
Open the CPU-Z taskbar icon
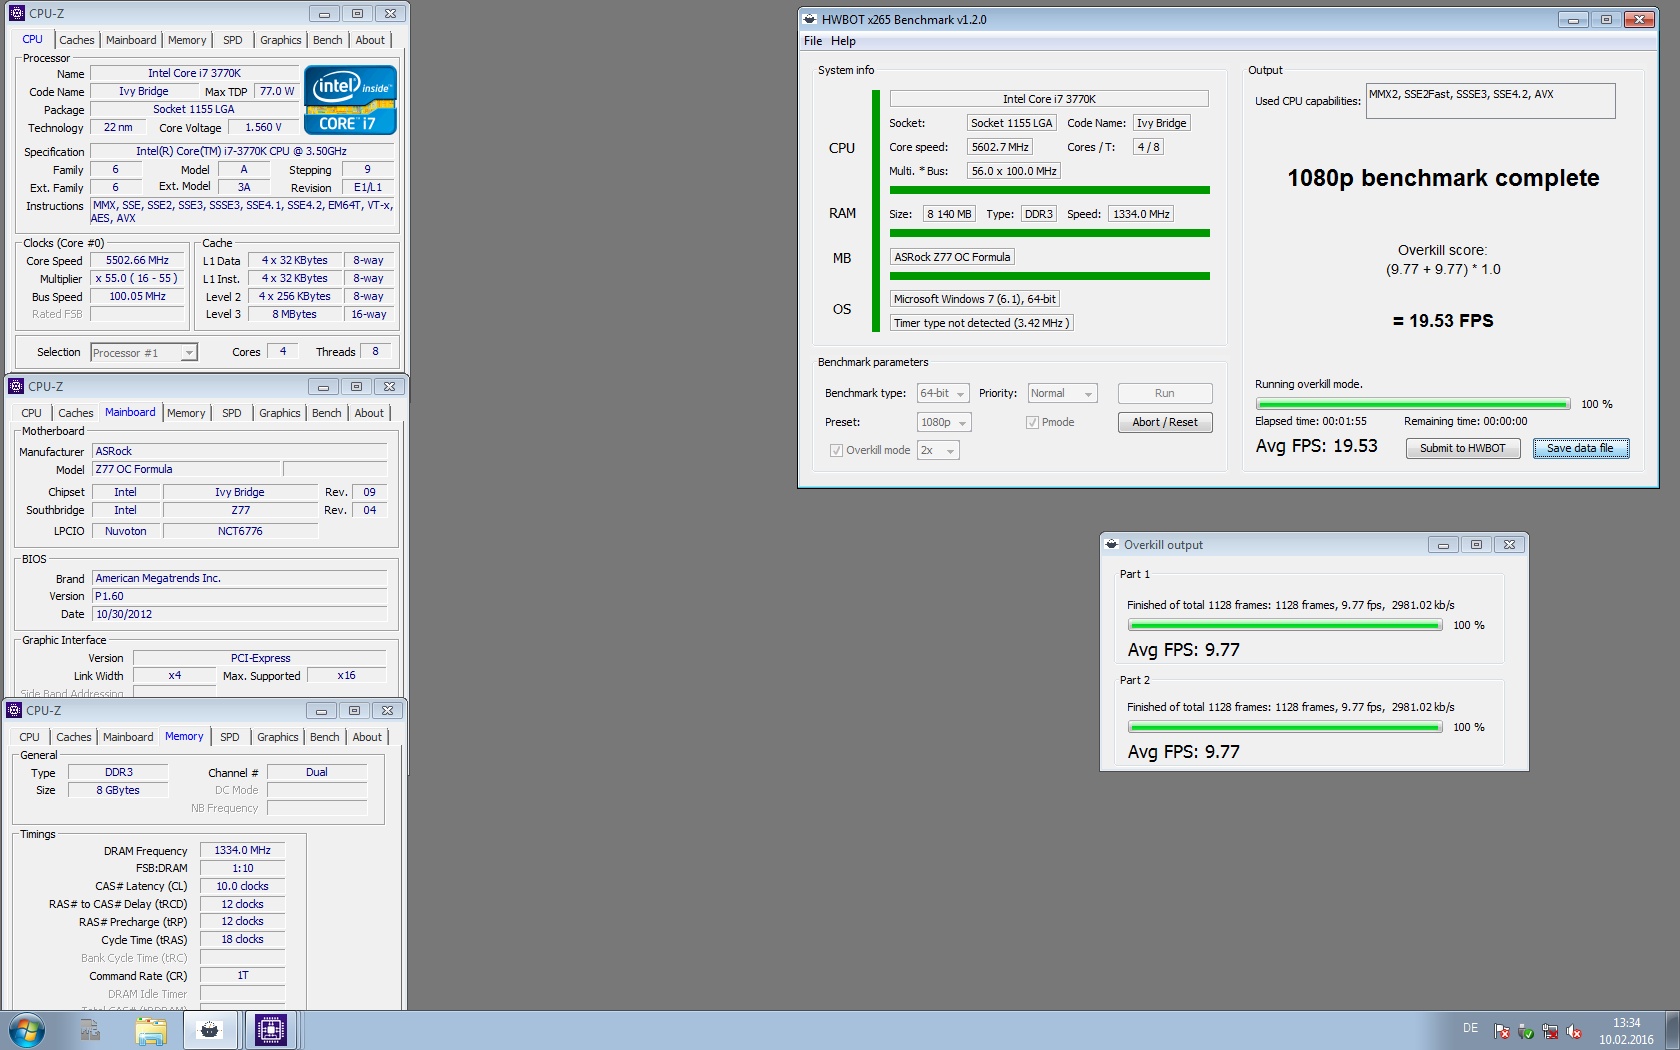[271, 1030]
